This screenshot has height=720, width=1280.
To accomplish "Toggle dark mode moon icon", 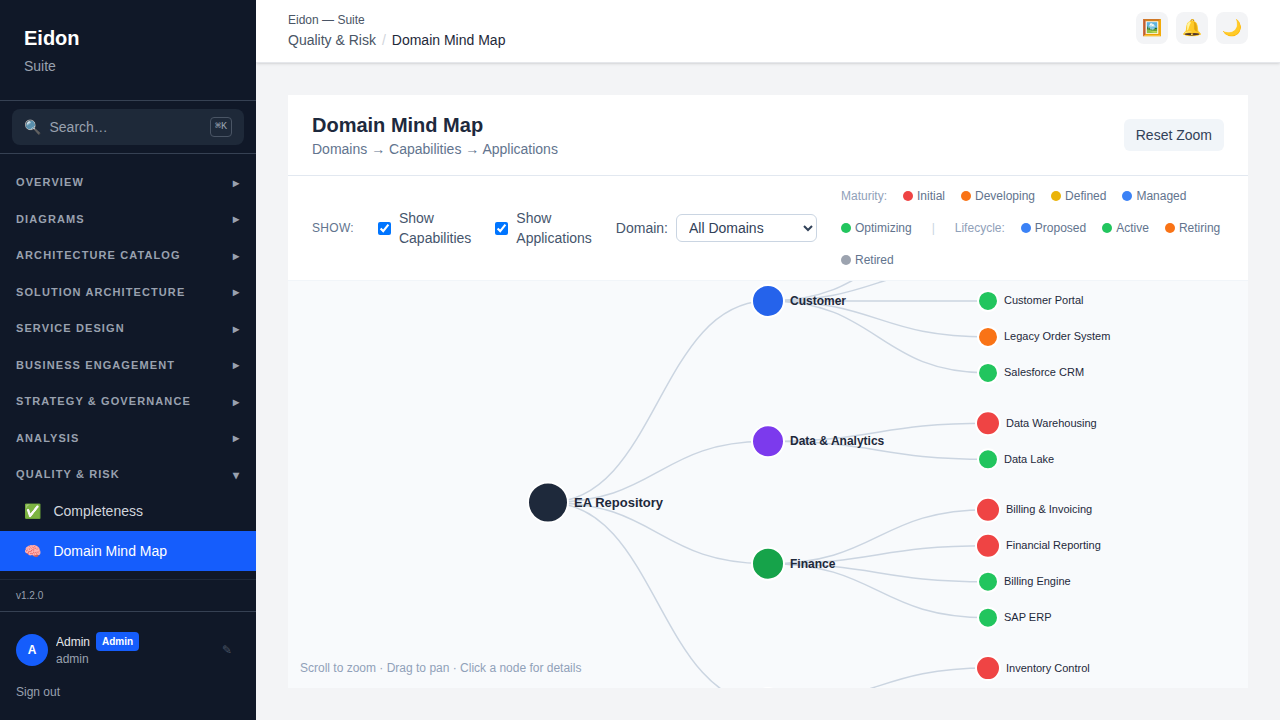I will tap(1232, 28).
